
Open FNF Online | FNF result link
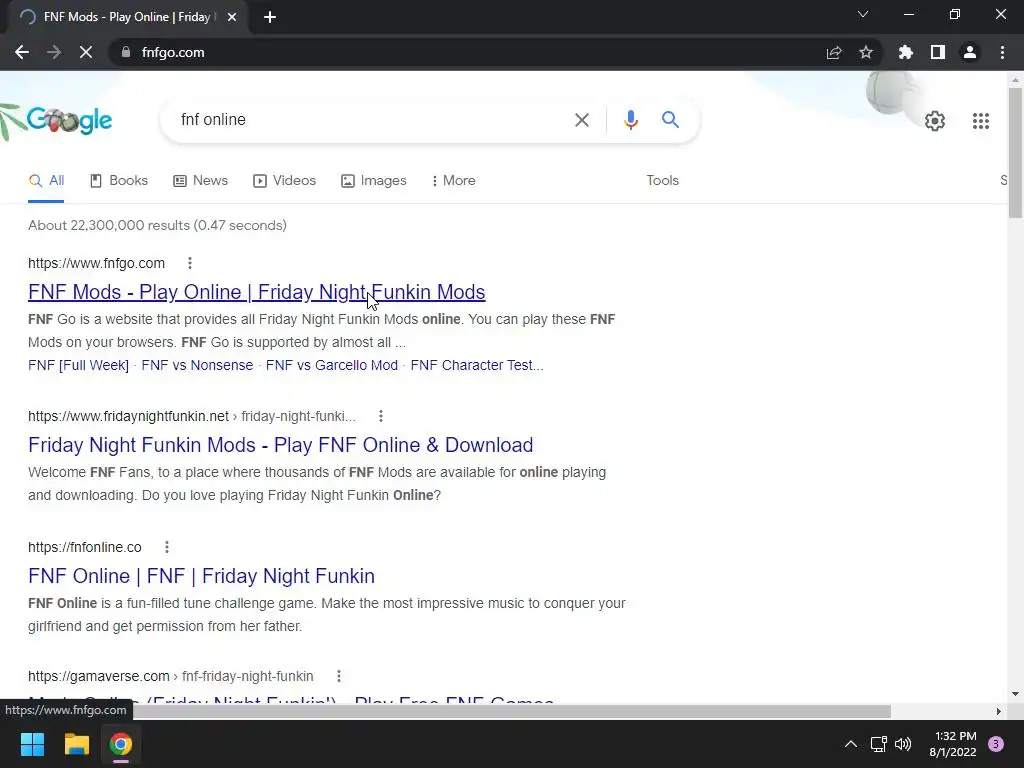201,576
